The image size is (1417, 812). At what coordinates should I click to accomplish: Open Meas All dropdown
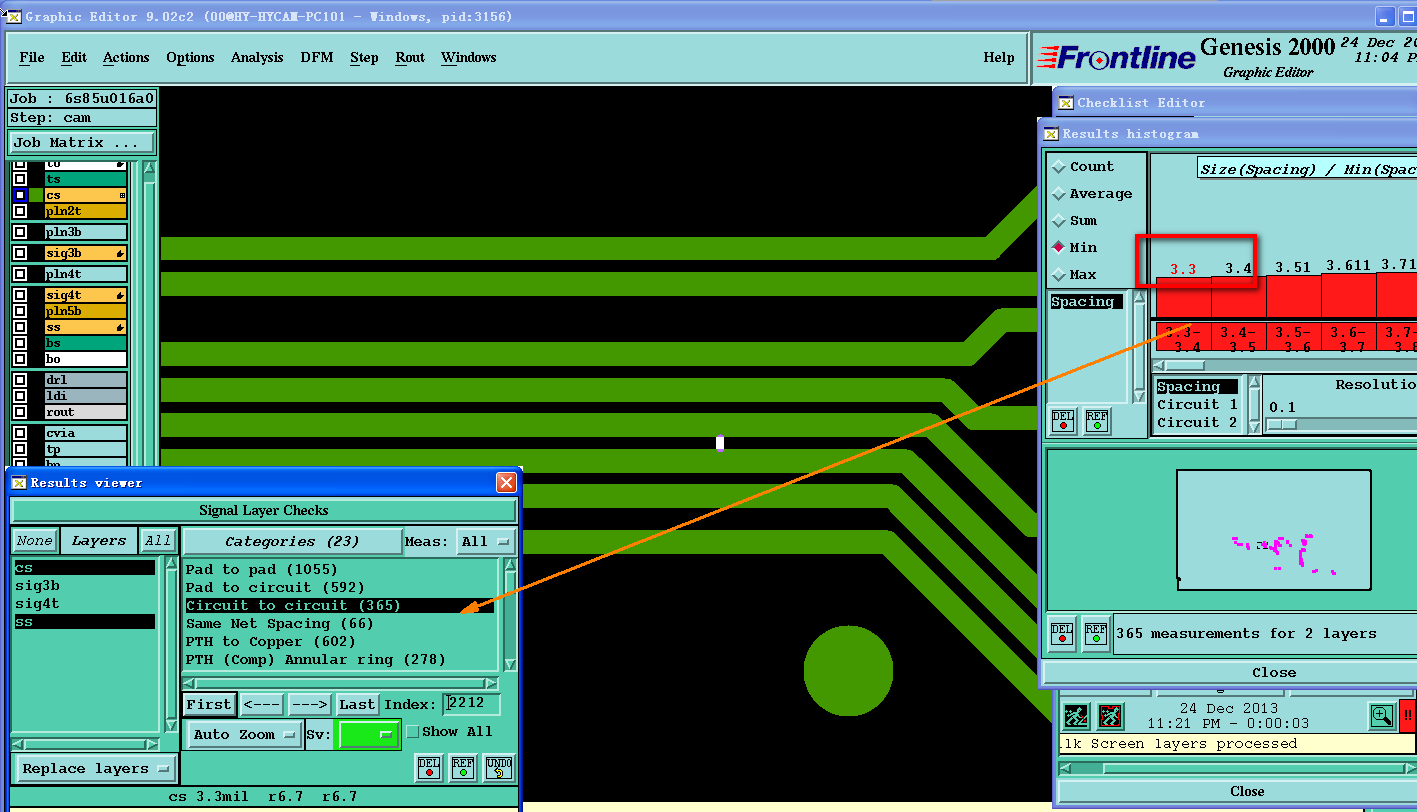[x=486, y=542]
